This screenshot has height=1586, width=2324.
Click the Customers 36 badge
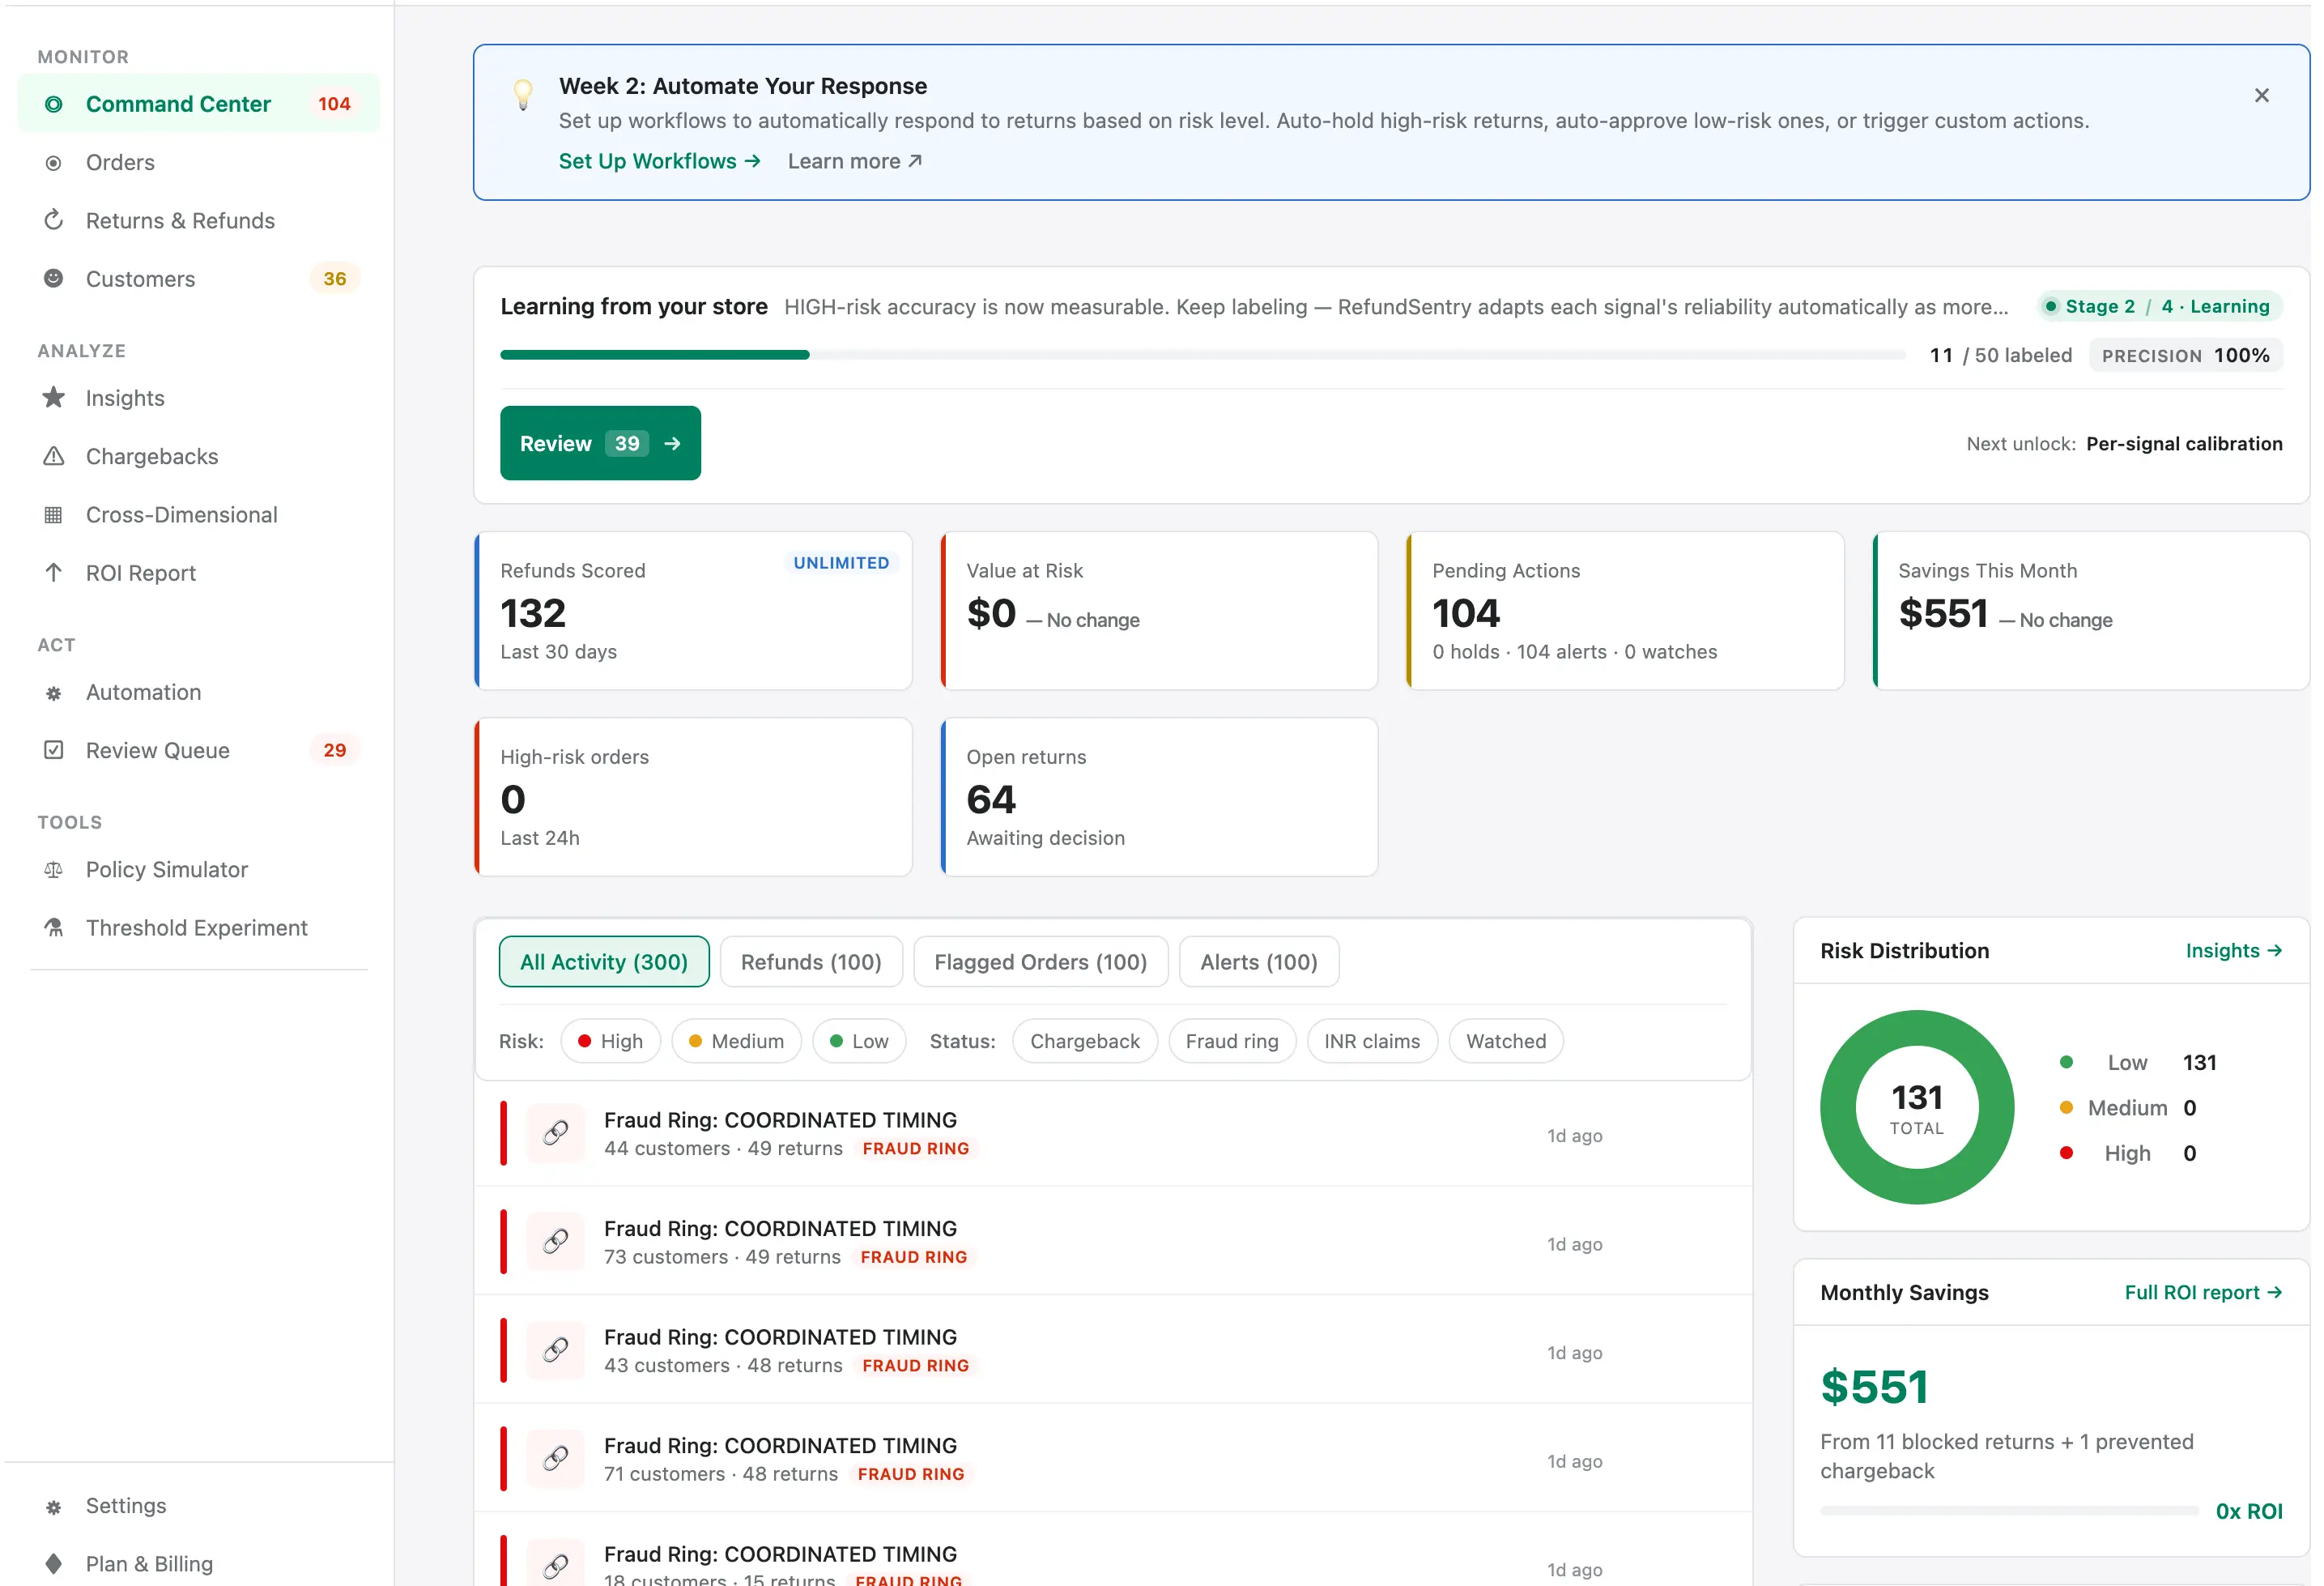coord(334,279)
